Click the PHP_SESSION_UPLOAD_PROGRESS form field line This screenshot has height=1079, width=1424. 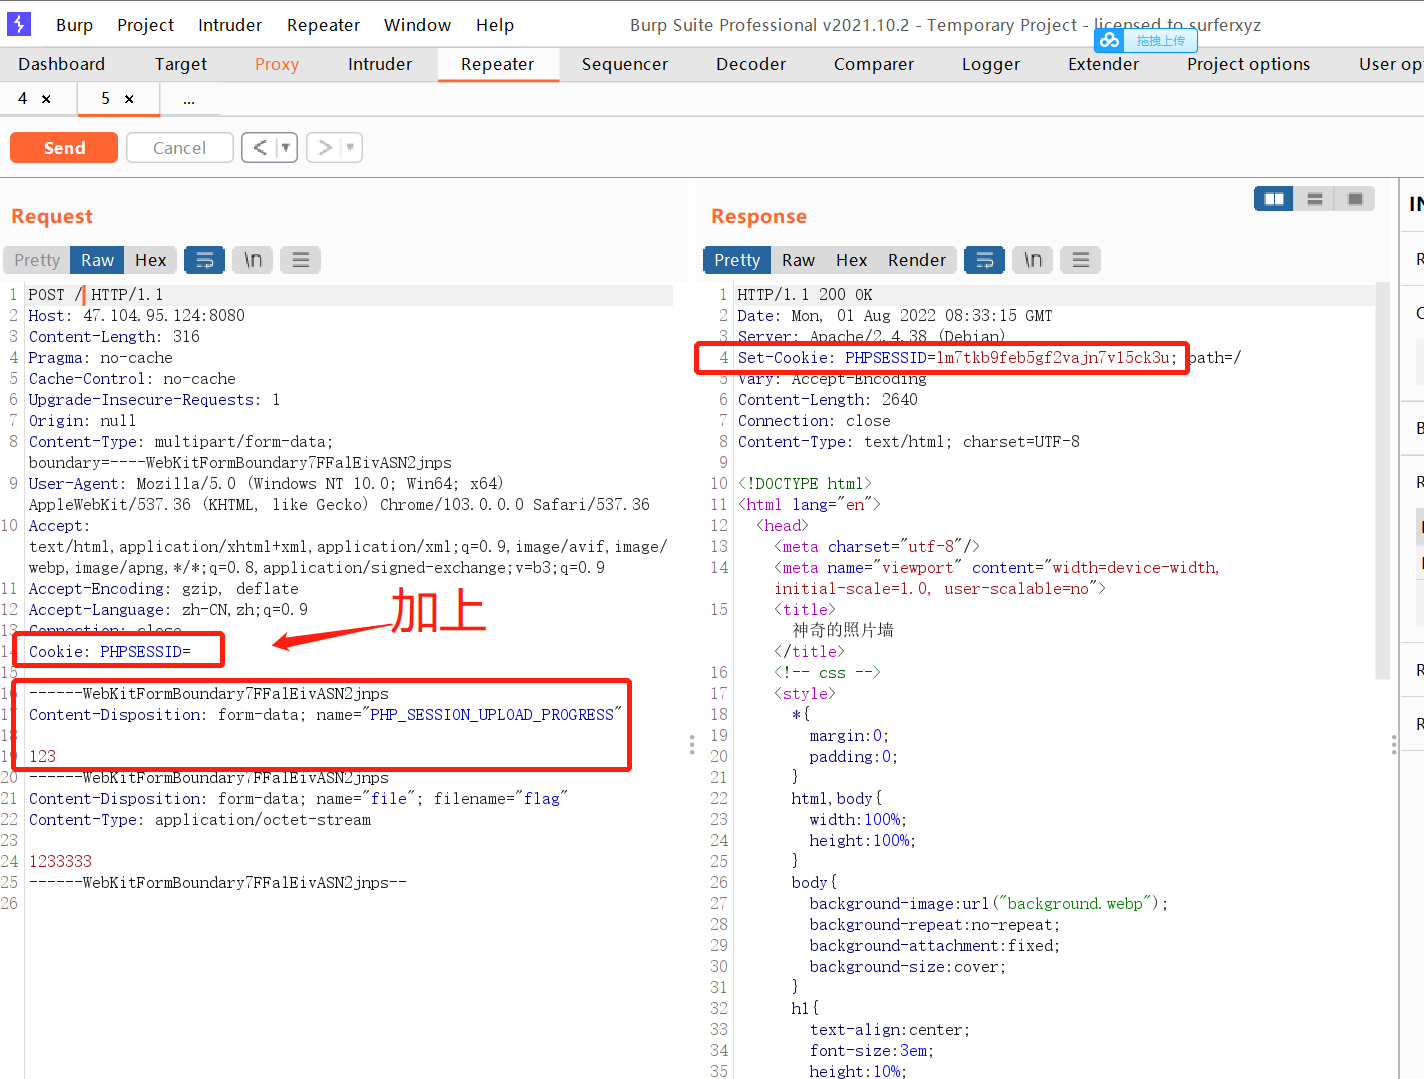coord(325,715)
